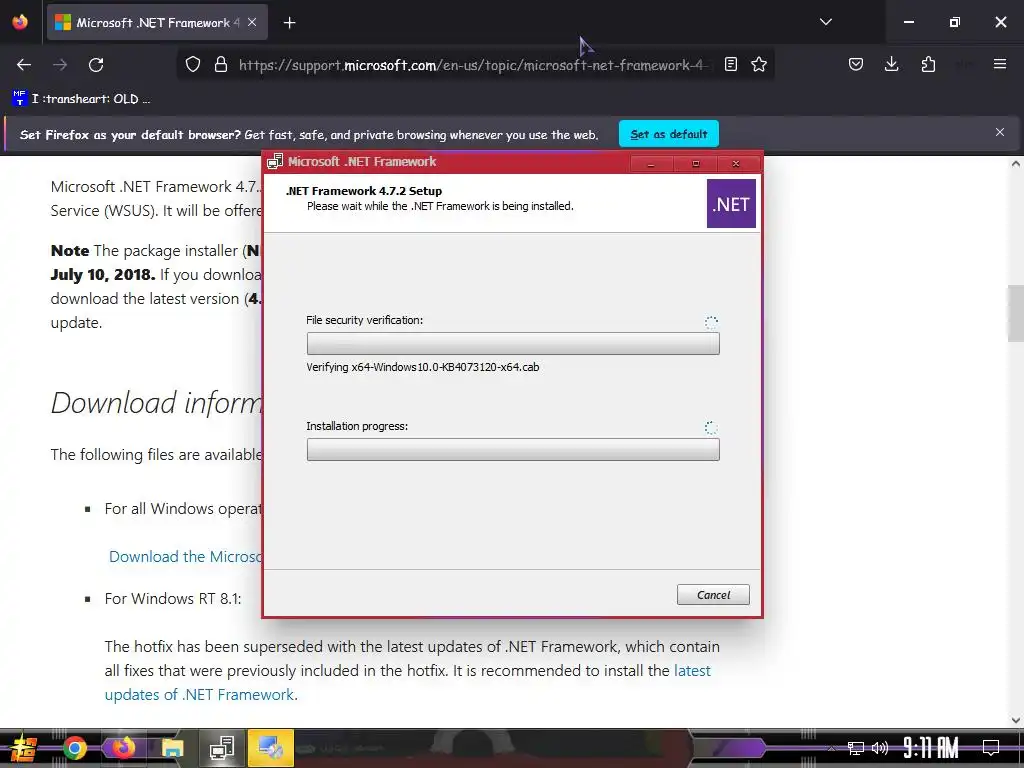
Task: Reload the Microsoft support page
Action: pos(96,65)
